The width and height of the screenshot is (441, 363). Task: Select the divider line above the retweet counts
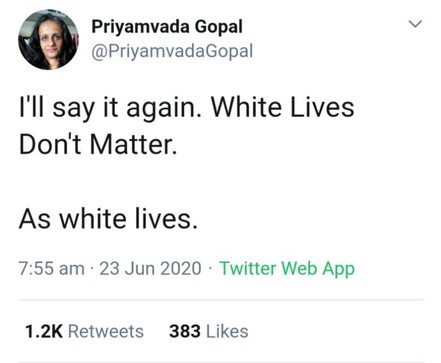[x=221, y=300]
